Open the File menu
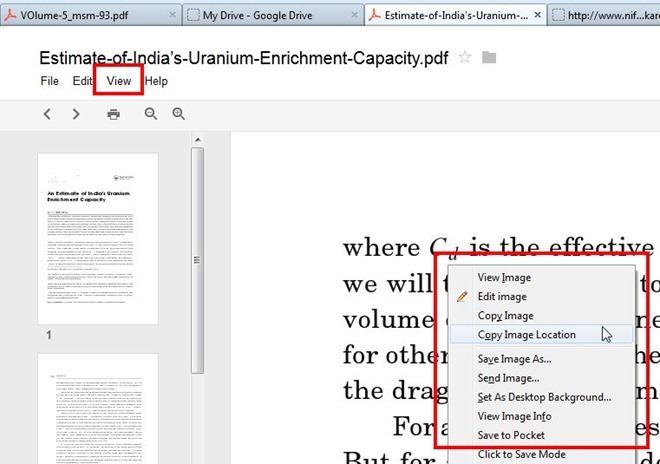The height and width of the screenshot is (464, 660). pos(49,81)
